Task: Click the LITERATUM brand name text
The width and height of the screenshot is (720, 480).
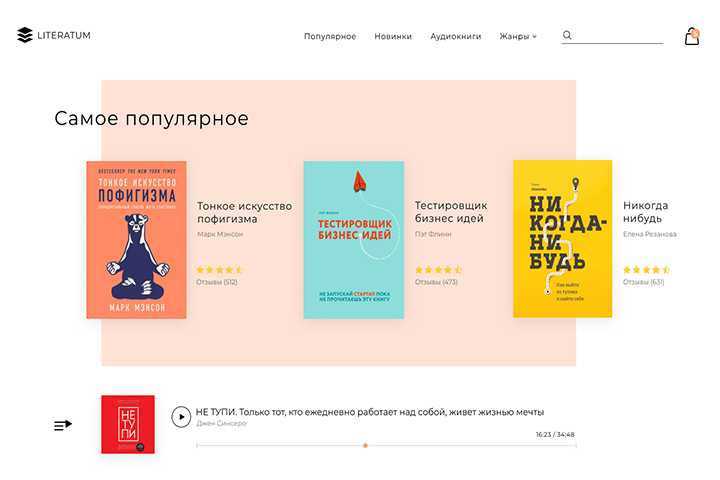Action: [64, 35]
